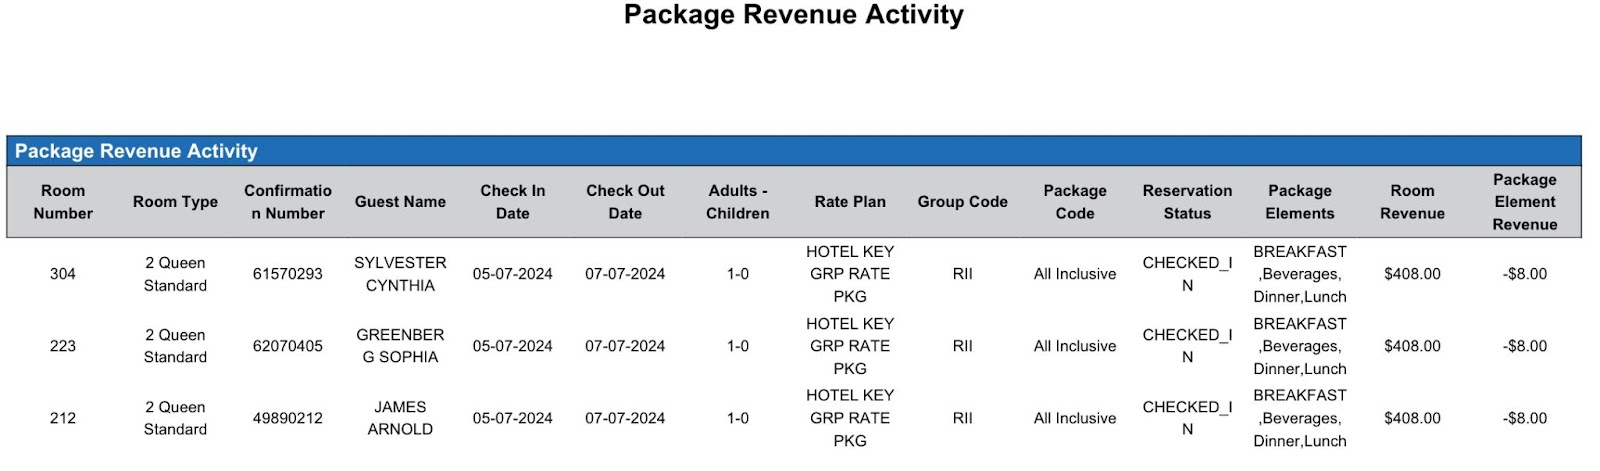Select the Adults - Children column header

click(x=738, y=202)
